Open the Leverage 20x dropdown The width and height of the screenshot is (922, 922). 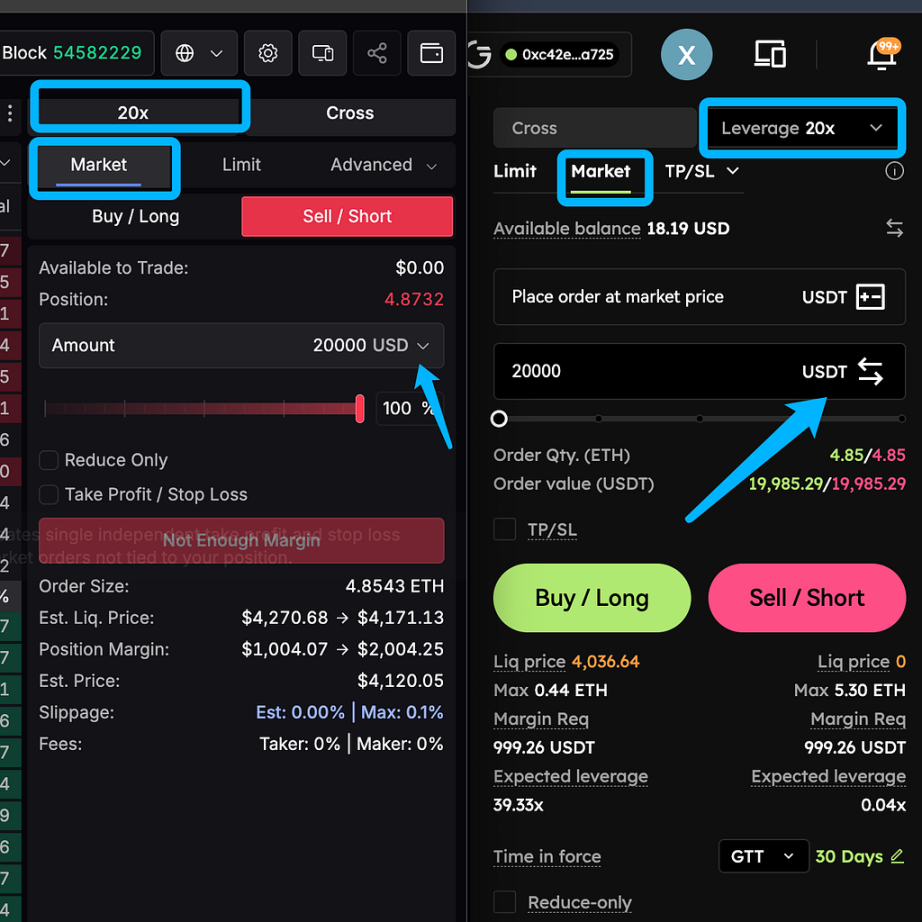click(800, 128)
